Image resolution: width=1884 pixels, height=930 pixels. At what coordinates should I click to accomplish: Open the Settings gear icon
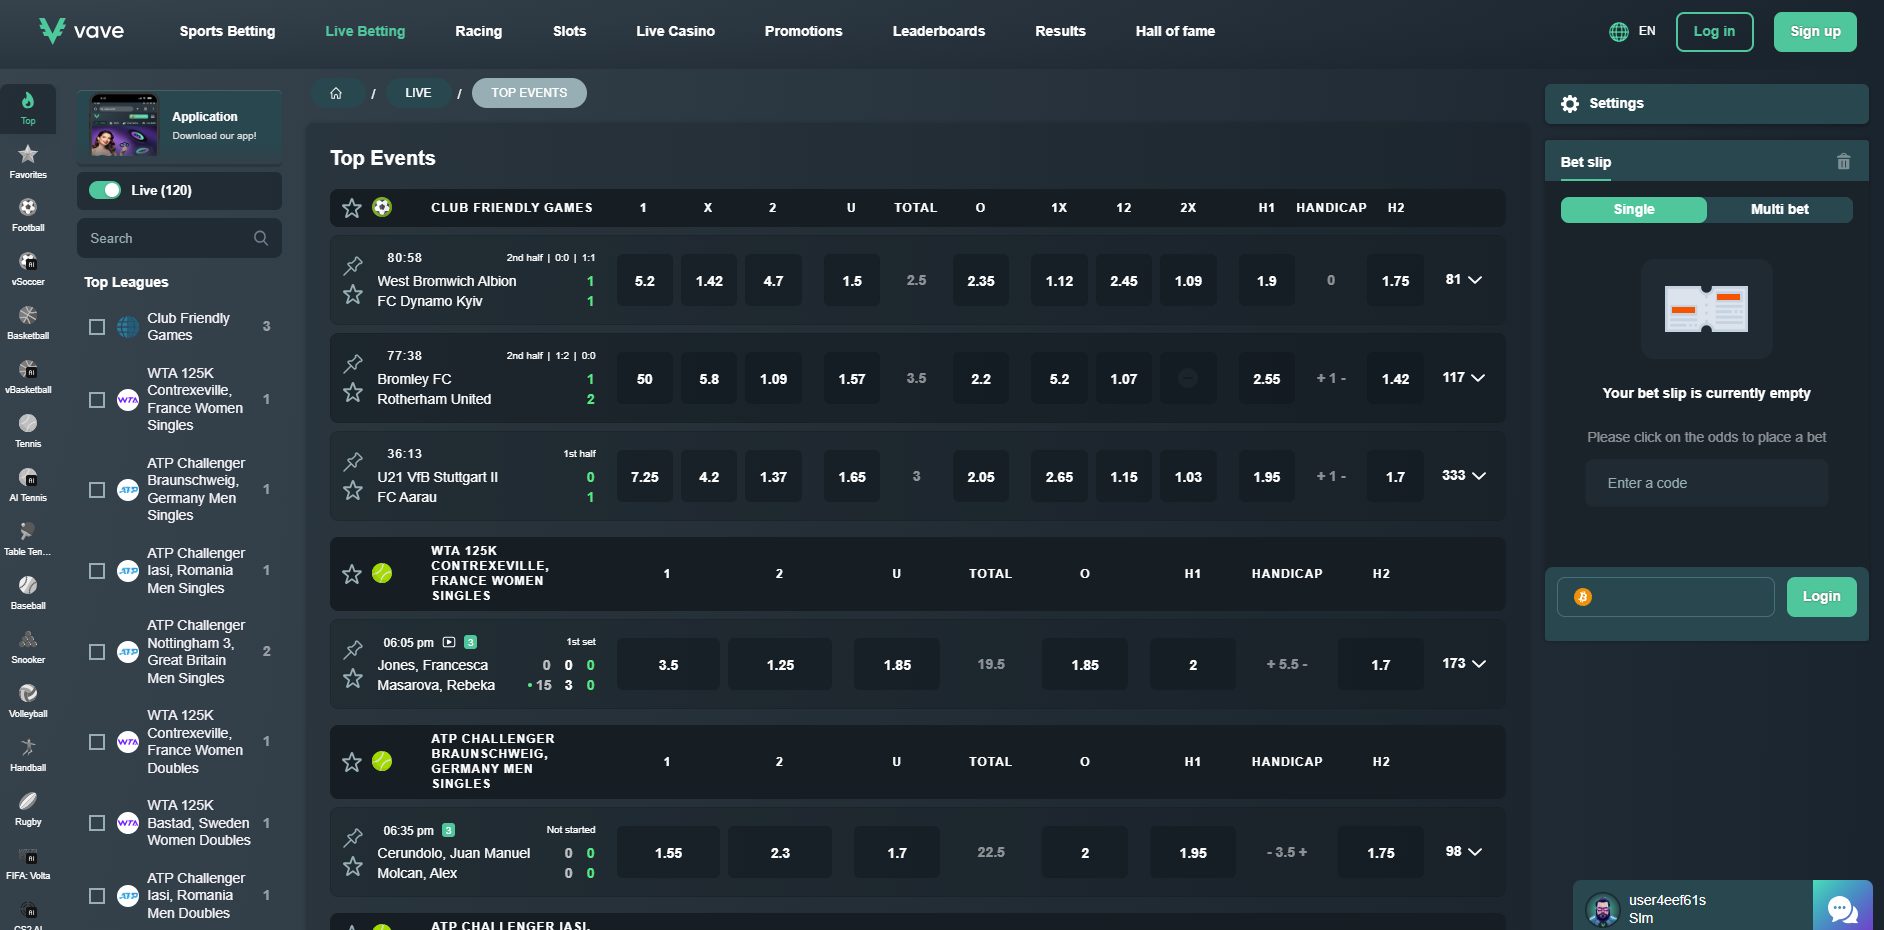1570,104
